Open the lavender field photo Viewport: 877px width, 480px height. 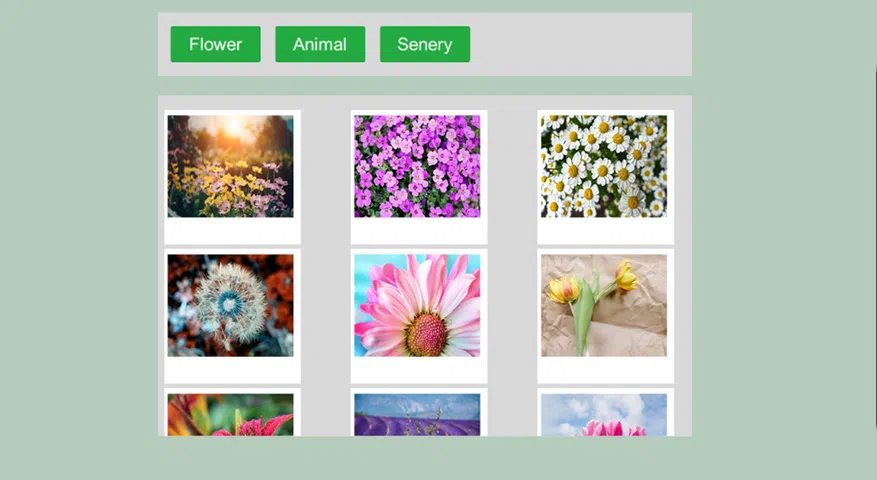417,416
